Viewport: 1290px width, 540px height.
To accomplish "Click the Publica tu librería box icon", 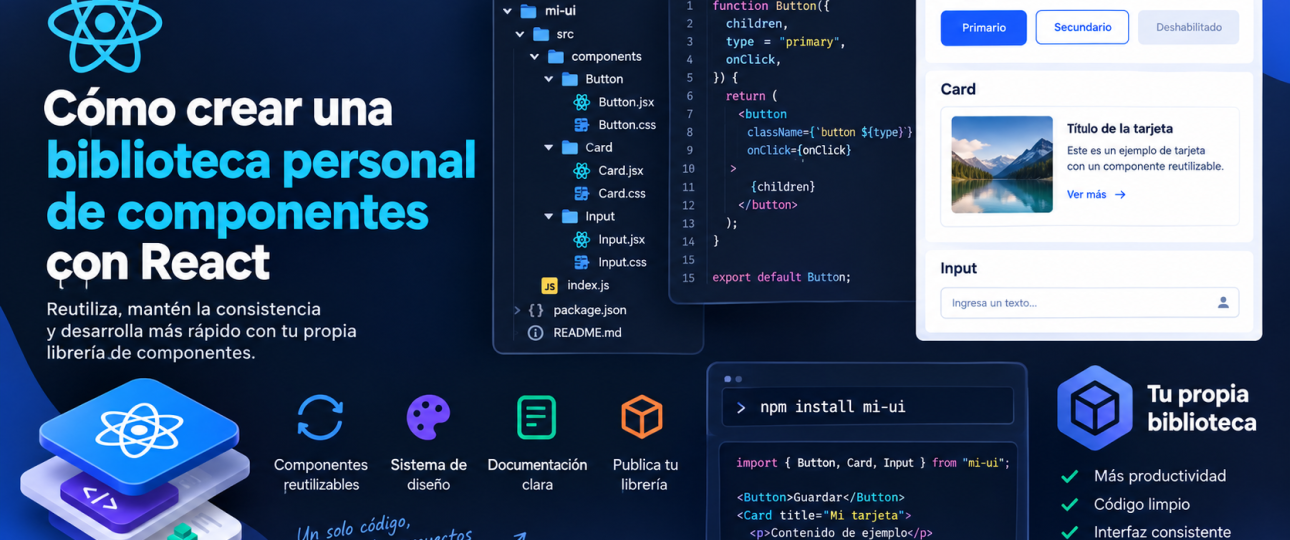I will pyautogui.click(x=642, y=417).
